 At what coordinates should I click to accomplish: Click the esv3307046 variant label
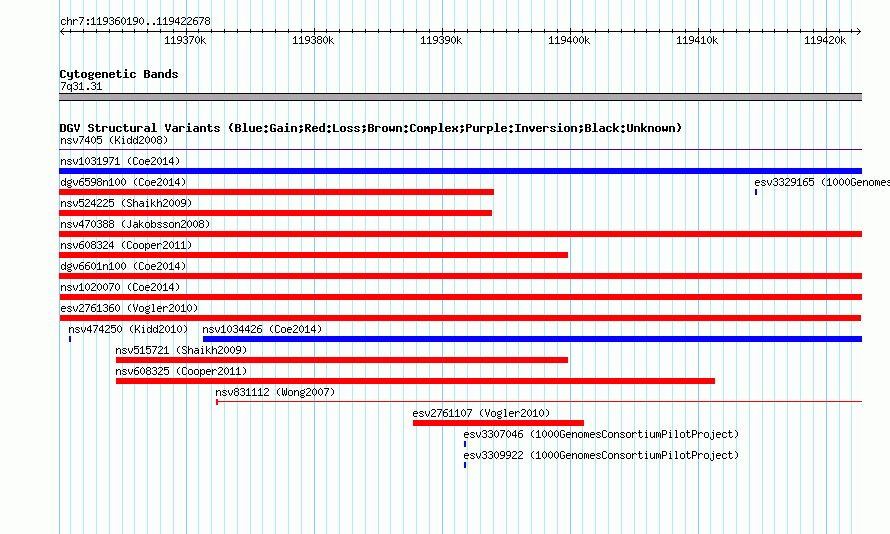[601, 434]
